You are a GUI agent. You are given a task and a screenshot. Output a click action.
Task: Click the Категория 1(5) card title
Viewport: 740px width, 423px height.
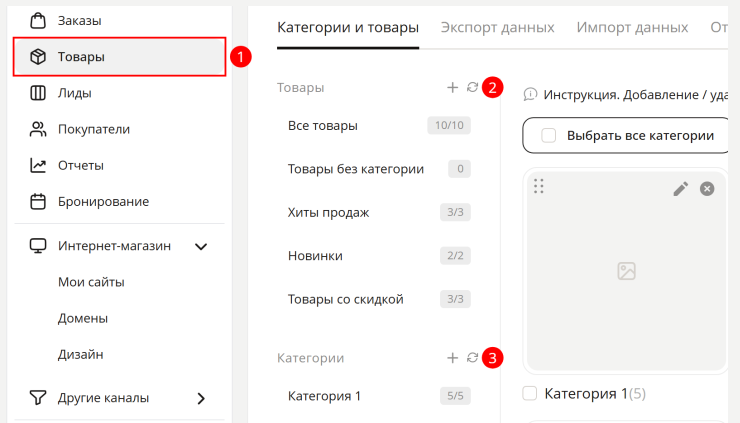pyautogui.click(x=595, y=393)
